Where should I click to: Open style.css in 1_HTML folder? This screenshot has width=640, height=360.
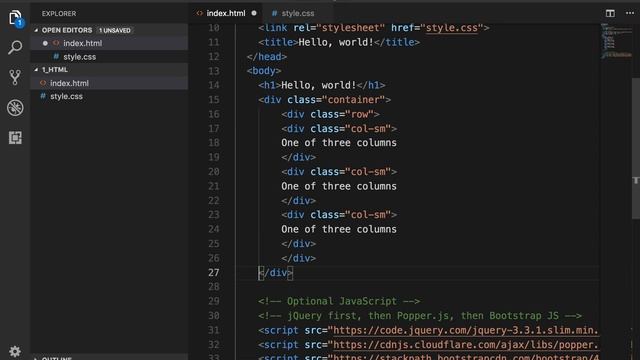[109, 96]
